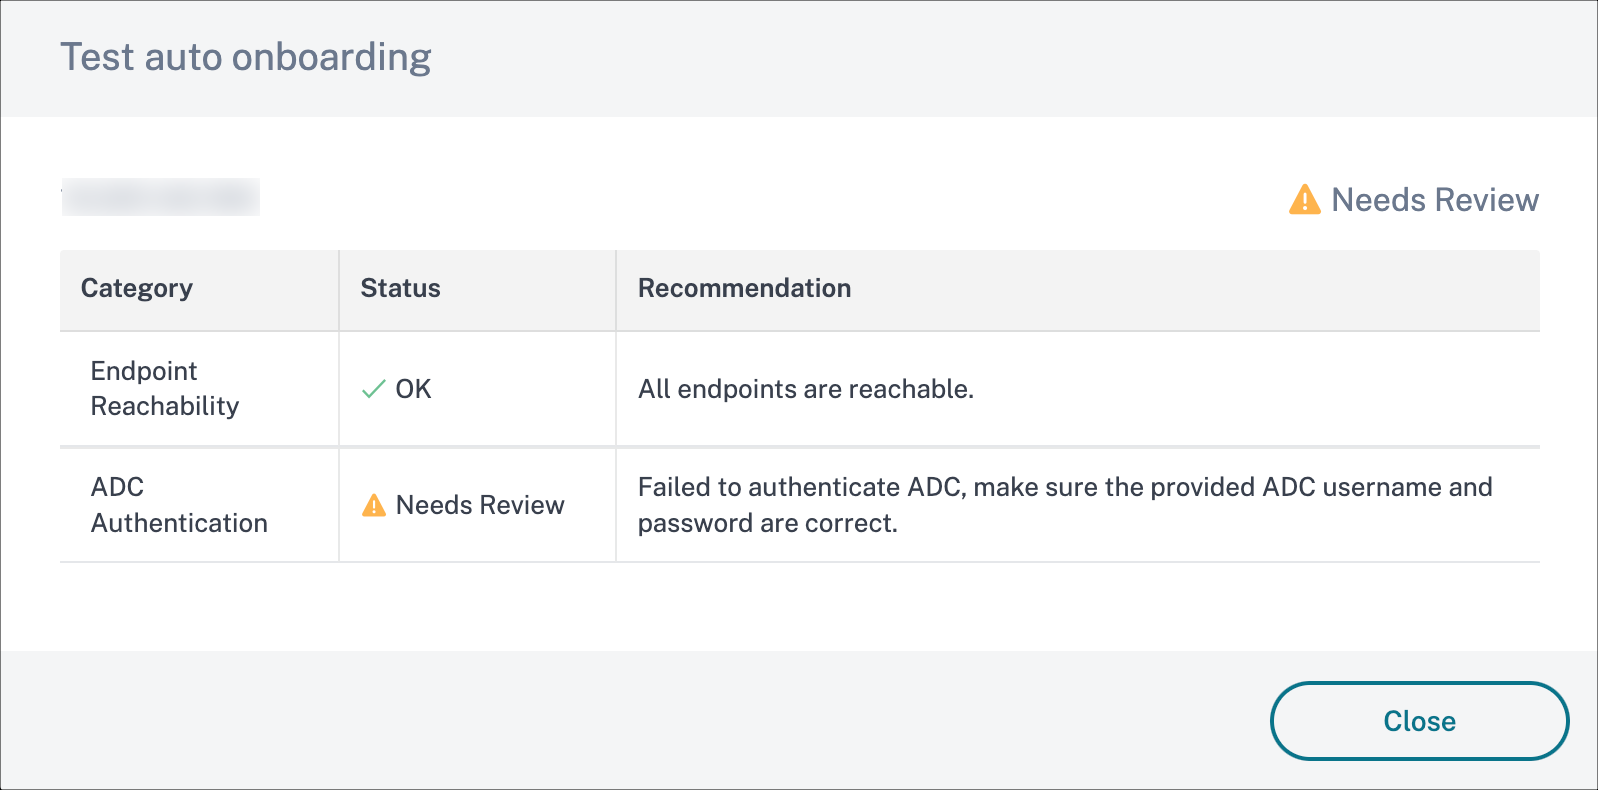This screenshot has height=790, width=1598.
Task: Click 'All endpoints are reachable.' recommendation text
Action: [805, 389]
